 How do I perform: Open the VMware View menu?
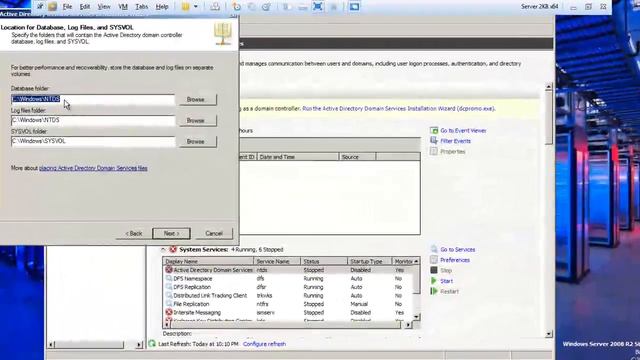click(104, 7)
